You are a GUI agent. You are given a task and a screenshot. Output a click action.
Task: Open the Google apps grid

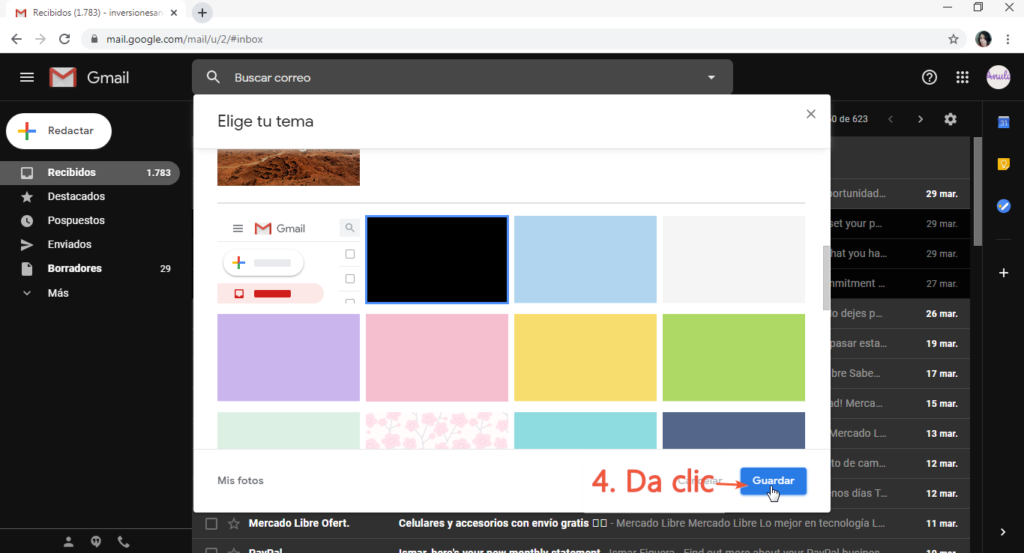point(962,78)
